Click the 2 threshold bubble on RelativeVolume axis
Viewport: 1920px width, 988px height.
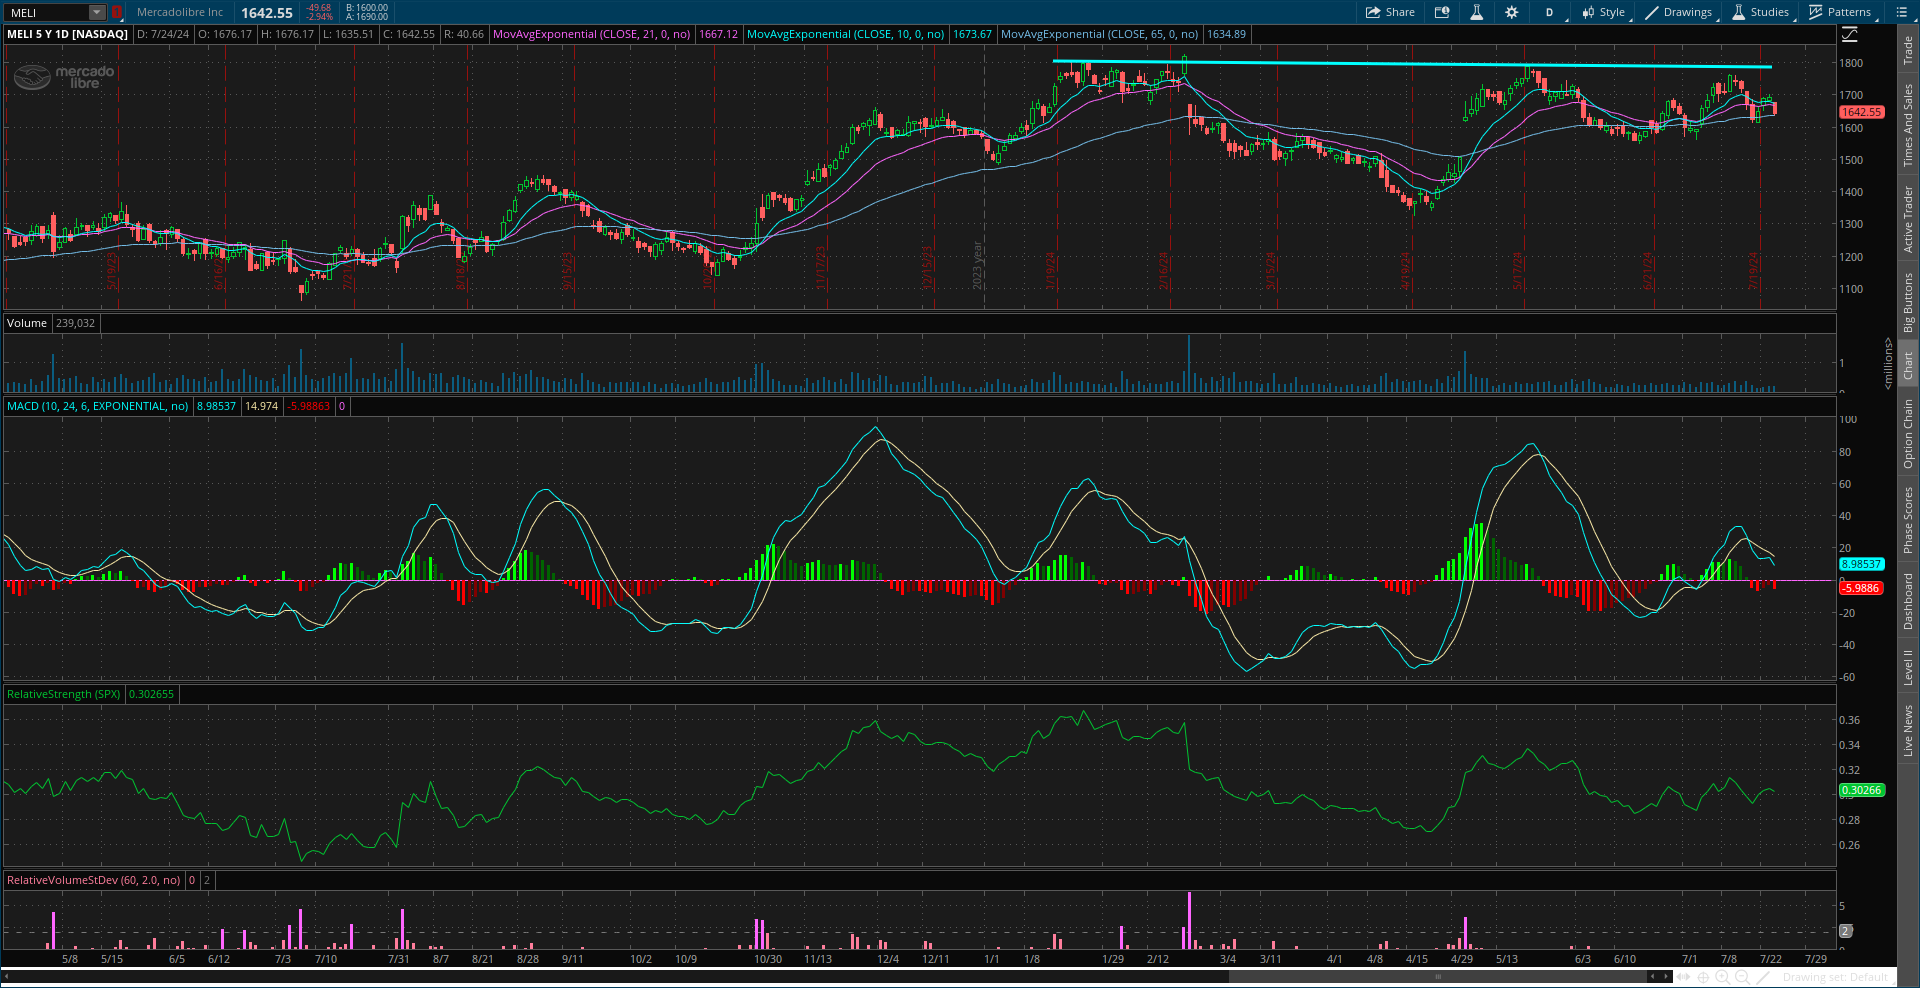tap(1846, 931)
